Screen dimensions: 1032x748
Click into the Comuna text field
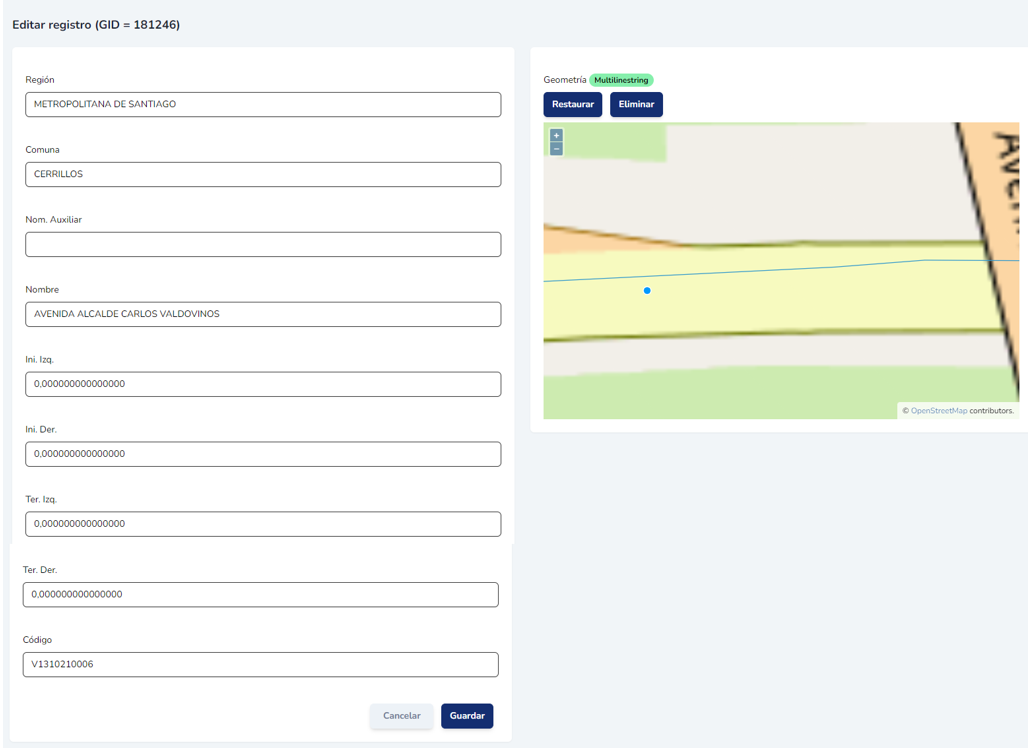(x=263, y=174)
